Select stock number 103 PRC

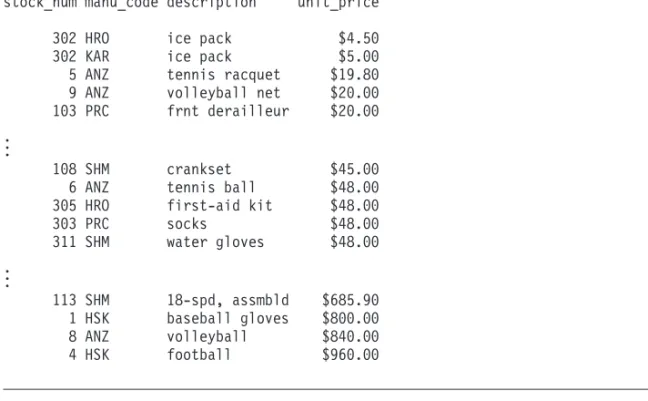[x=81, y=111]
